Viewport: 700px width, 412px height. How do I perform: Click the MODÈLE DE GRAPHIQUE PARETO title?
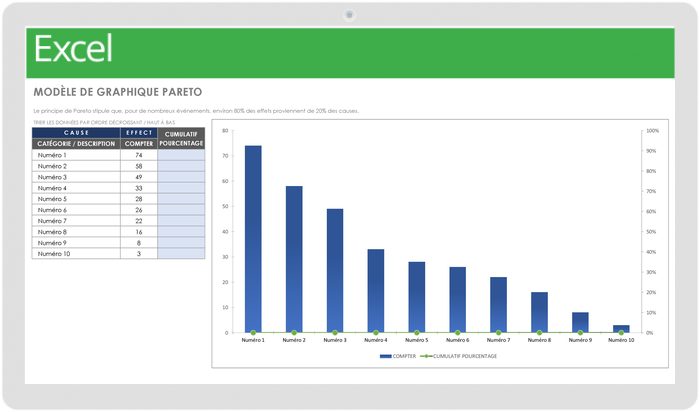pos(118,92)
